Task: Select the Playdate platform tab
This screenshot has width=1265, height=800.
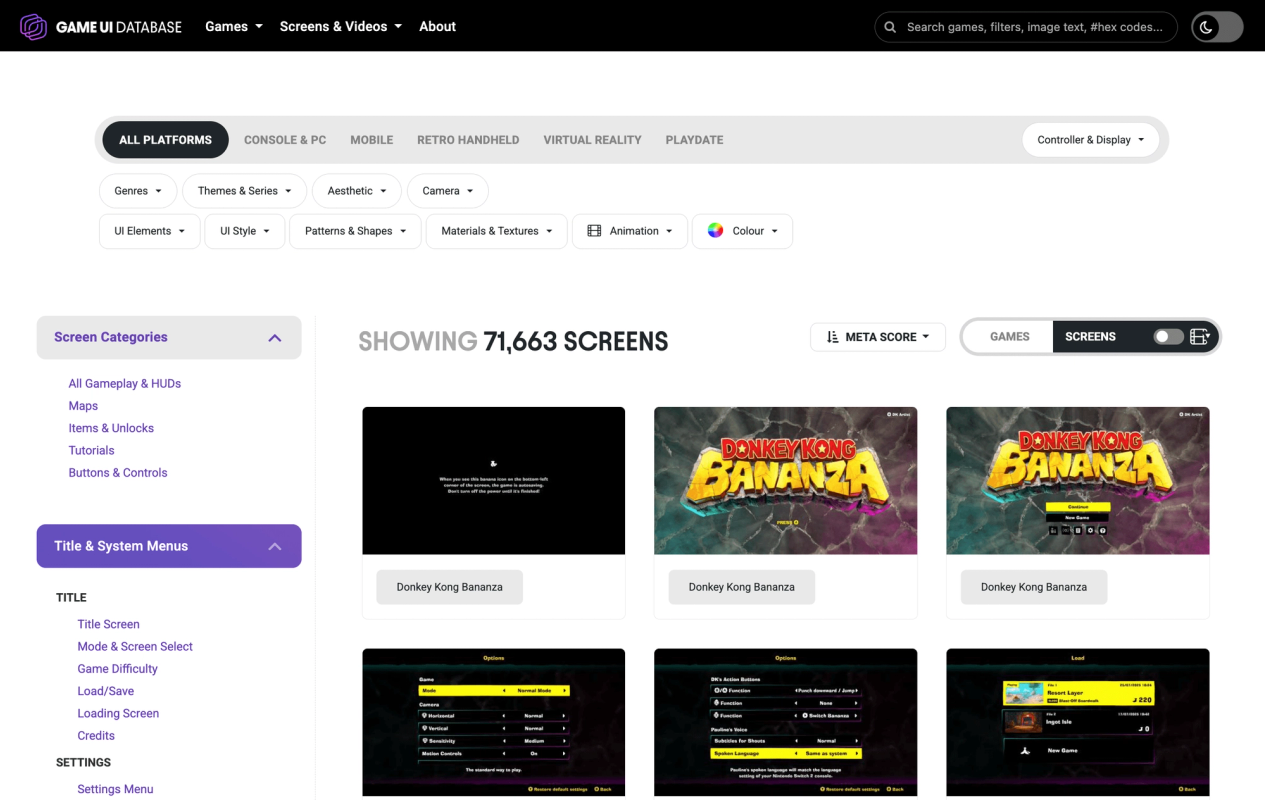Action: point(694,140)
